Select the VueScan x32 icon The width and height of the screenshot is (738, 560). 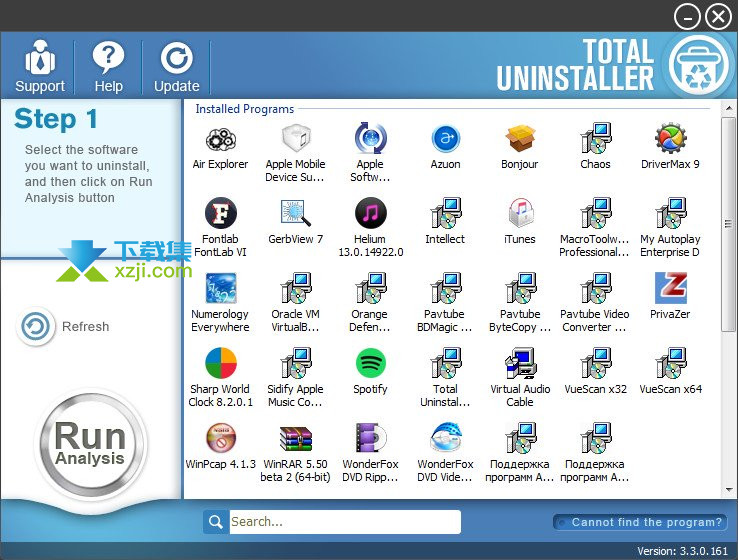(x=595, y=363)
